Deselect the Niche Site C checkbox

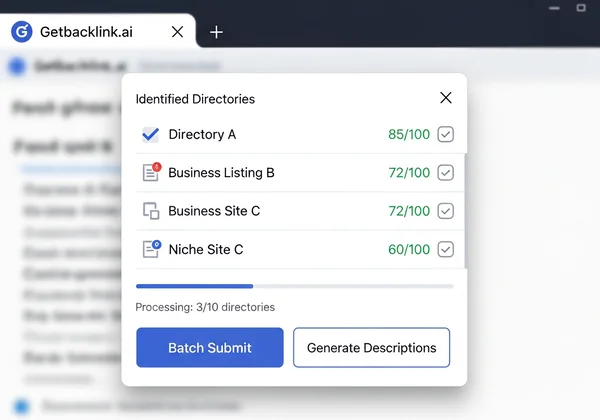[446, 249]
